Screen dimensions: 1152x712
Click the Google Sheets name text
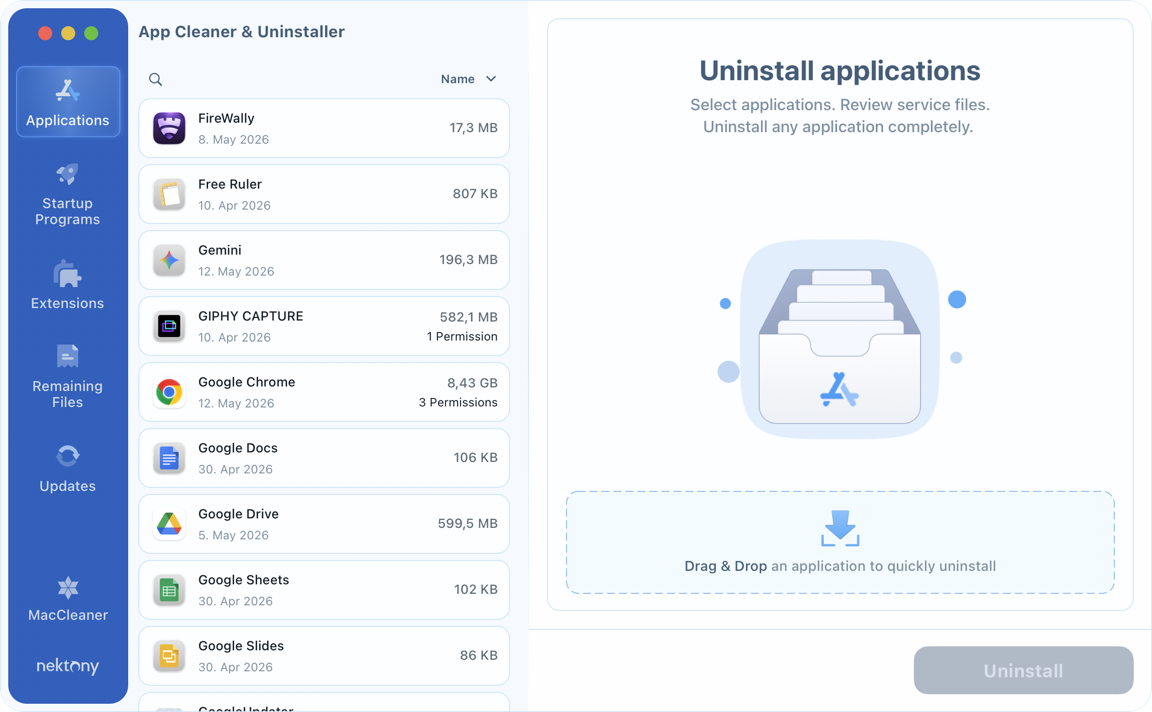tap(244, 580)
